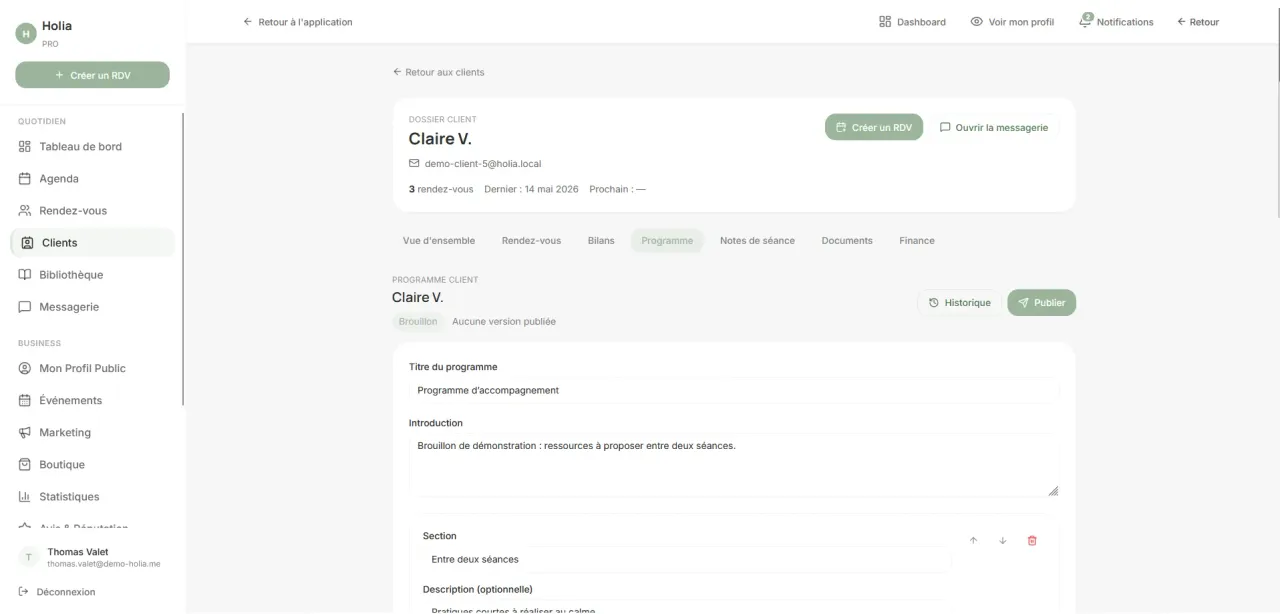Click the sidebar Créer un RDV button
Viewport: 1280px width, 614px height.
(92, 75)
